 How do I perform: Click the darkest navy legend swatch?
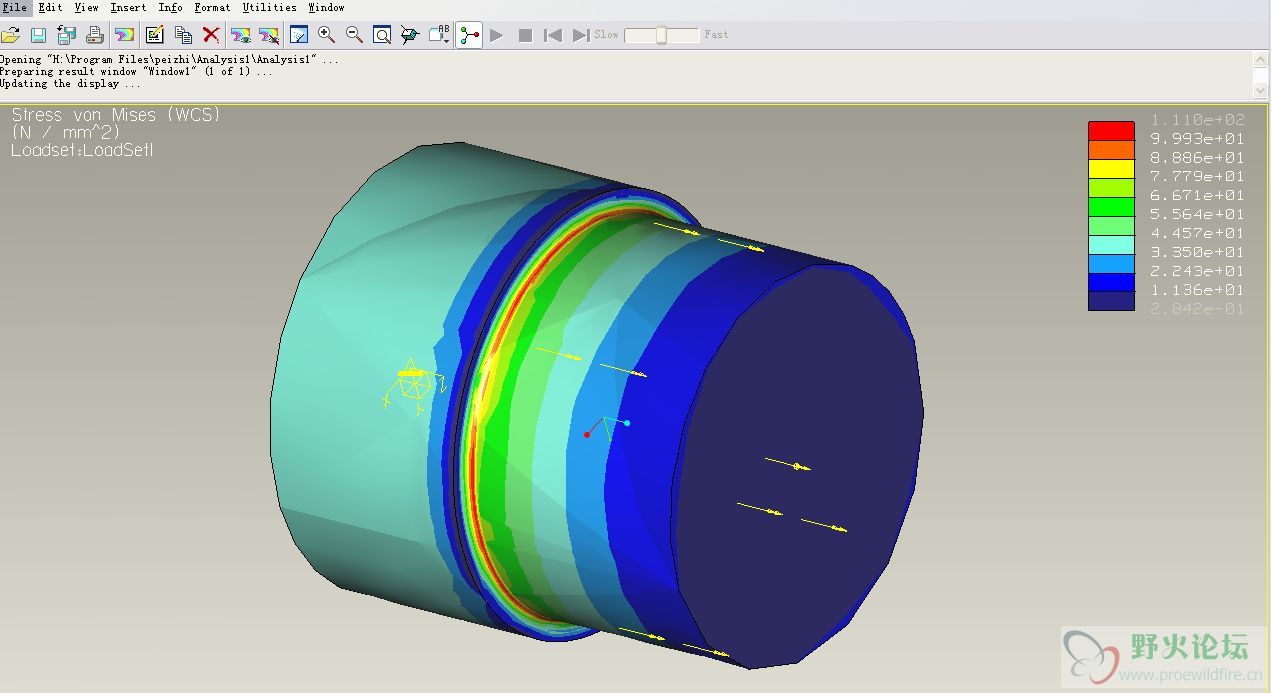[x=1111, y=301]
